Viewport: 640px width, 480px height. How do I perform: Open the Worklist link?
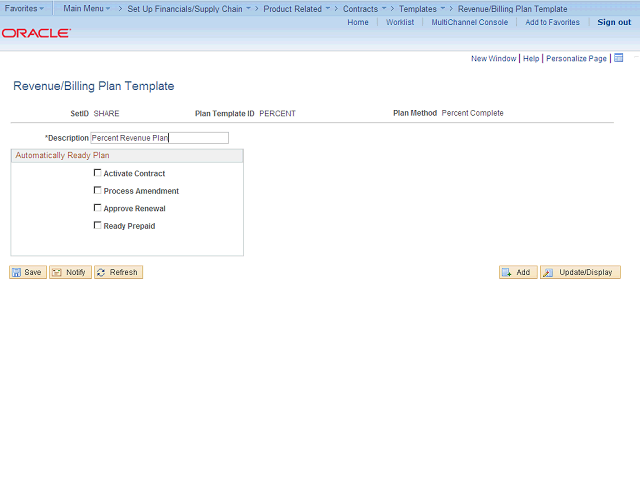(x=400, y=22)
